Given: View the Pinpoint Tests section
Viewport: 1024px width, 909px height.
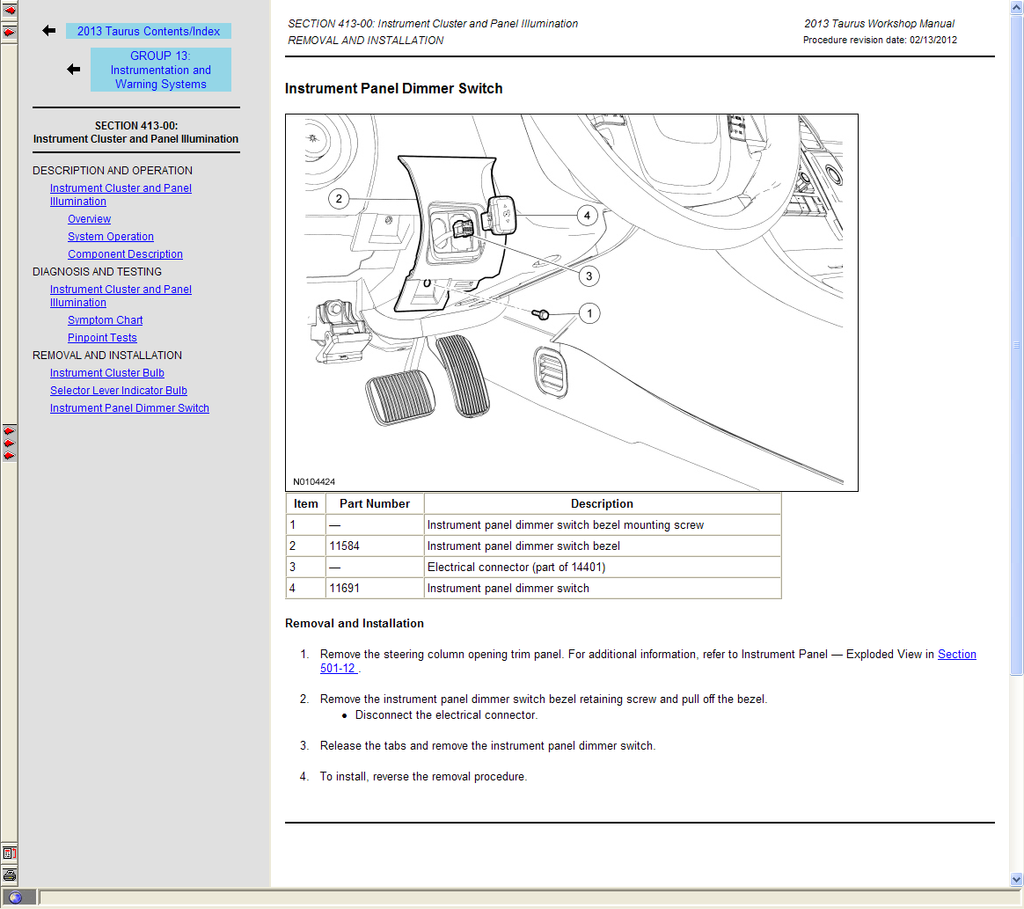Looking at the screenshot, I should point(102,338).
